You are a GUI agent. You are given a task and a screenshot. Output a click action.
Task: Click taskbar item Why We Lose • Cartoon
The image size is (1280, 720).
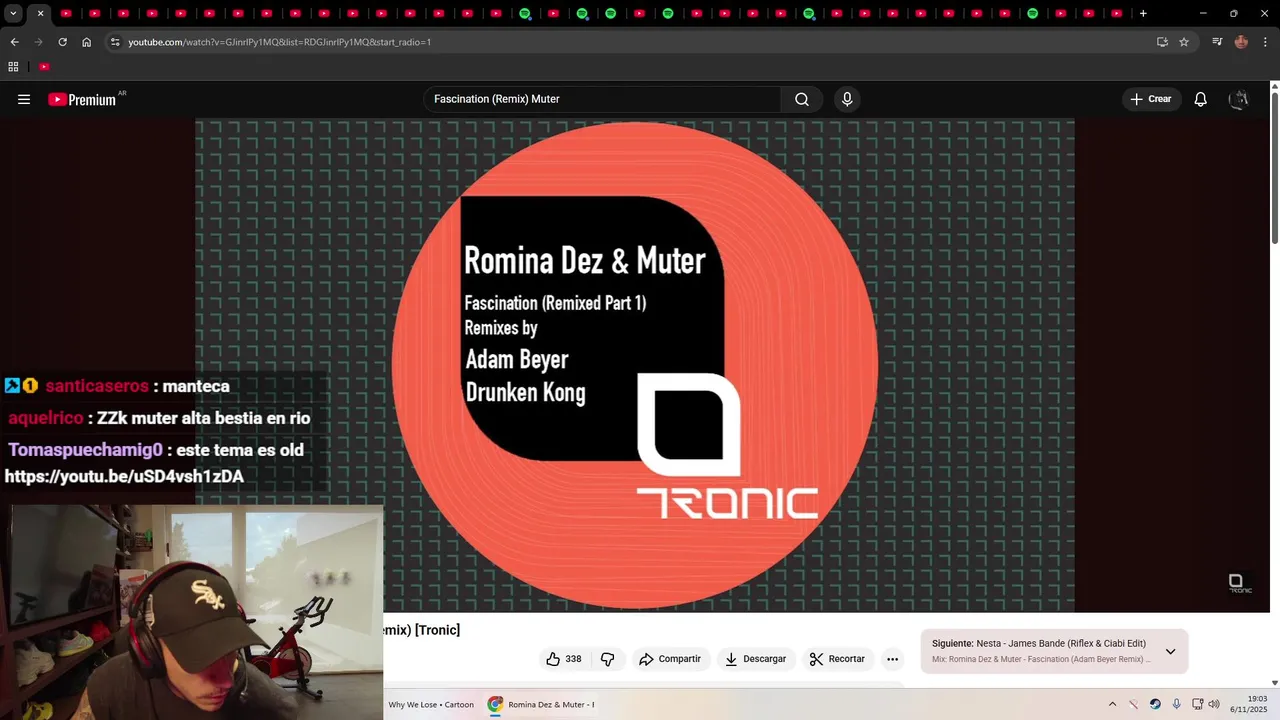pyautogui.click(x=431, y=705)
